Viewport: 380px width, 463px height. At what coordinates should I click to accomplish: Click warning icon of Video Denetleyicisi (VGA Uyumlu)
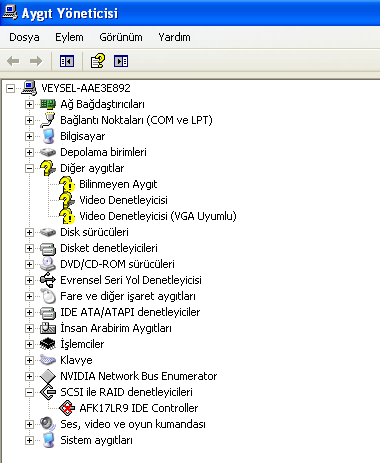[x=67, y=216]
